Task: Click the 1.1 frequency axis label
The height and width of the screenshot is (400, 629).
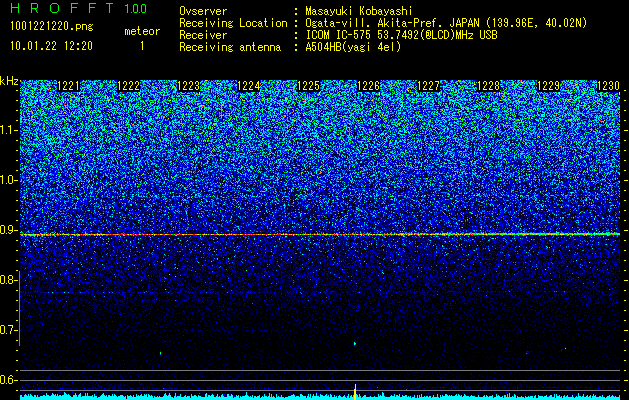Action: point(8,130)
